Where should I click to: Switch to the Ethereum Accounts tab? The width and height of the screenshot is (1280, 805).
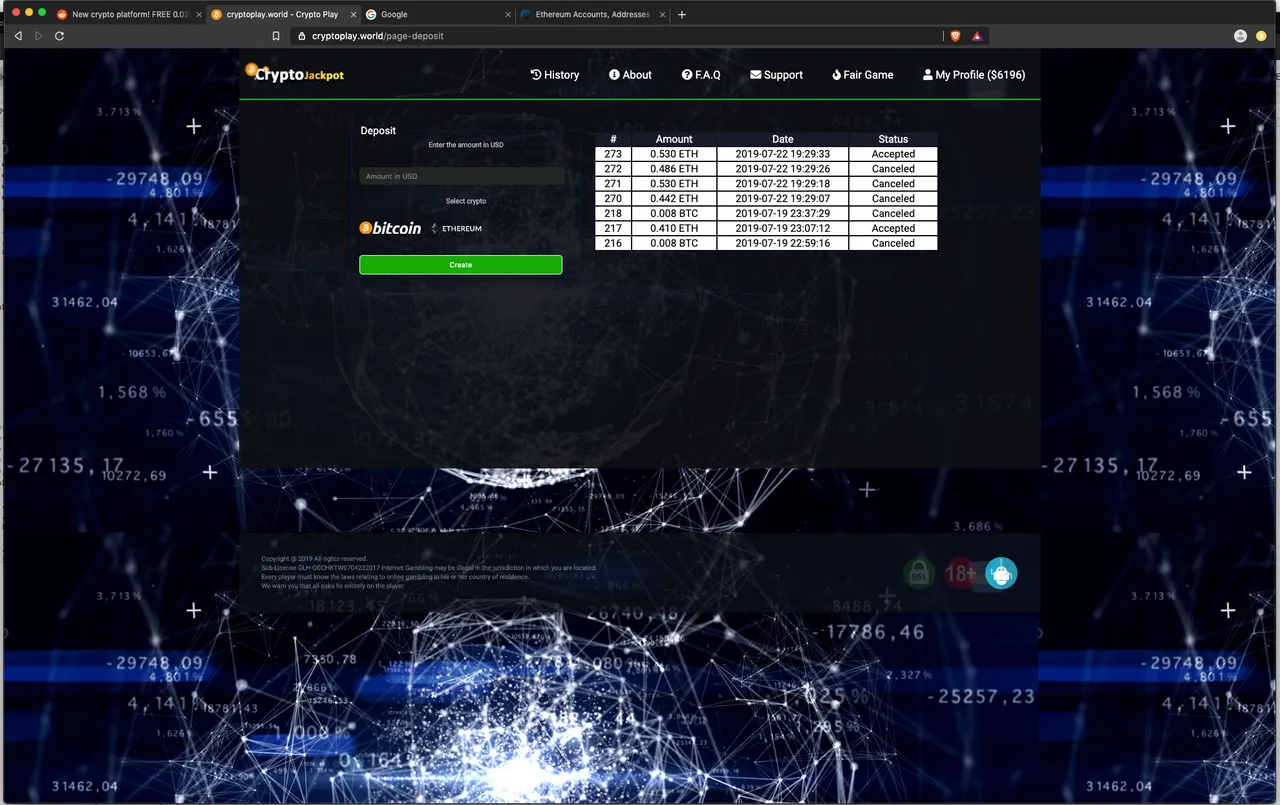click(x=592, y=15)
